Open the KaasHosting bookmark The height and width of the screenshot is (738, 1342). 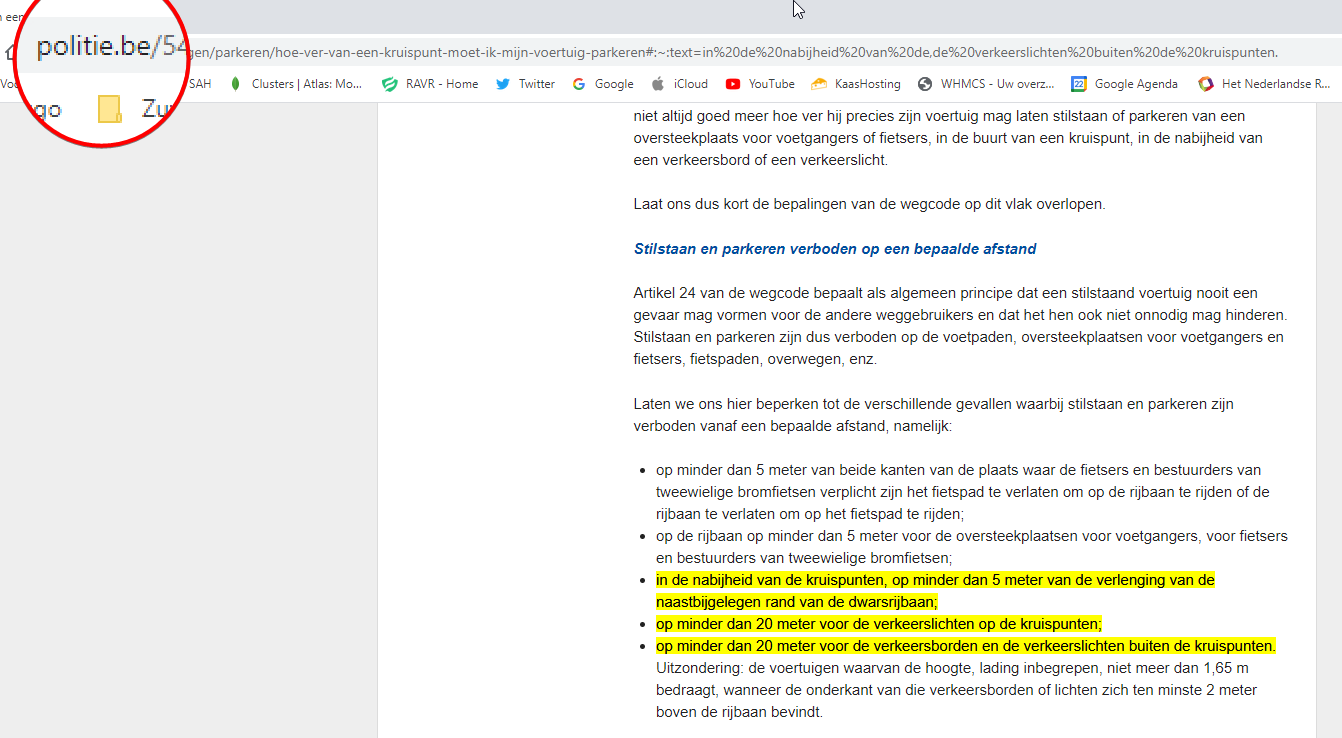[x=856, y=84]
